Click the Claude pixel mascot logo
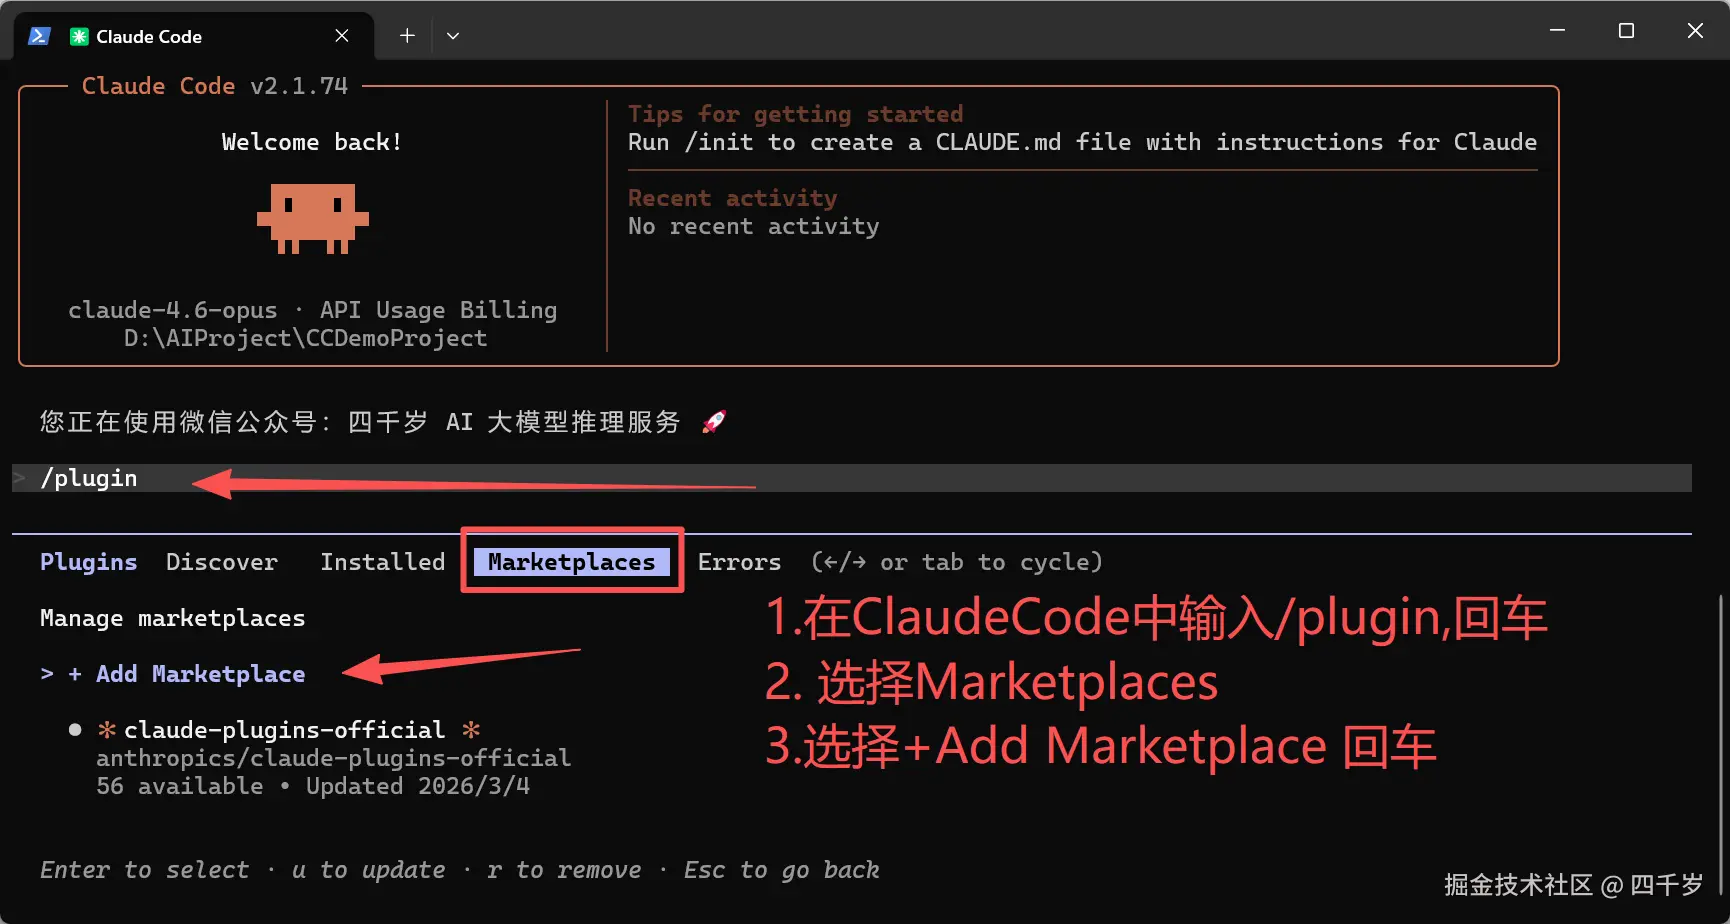This screenshot has width=1730, height=924. 313,218
